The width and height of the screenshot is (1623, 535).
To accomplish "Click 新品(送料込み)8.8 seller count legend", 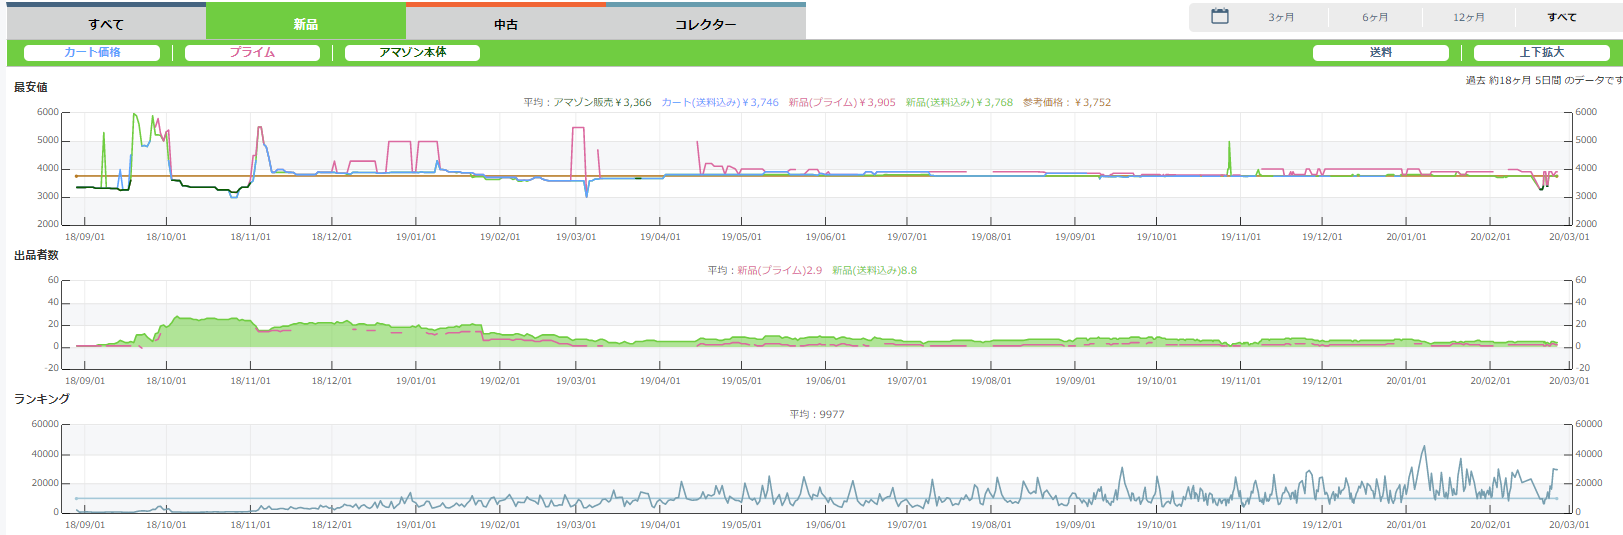I will click(x=874, y=270).
